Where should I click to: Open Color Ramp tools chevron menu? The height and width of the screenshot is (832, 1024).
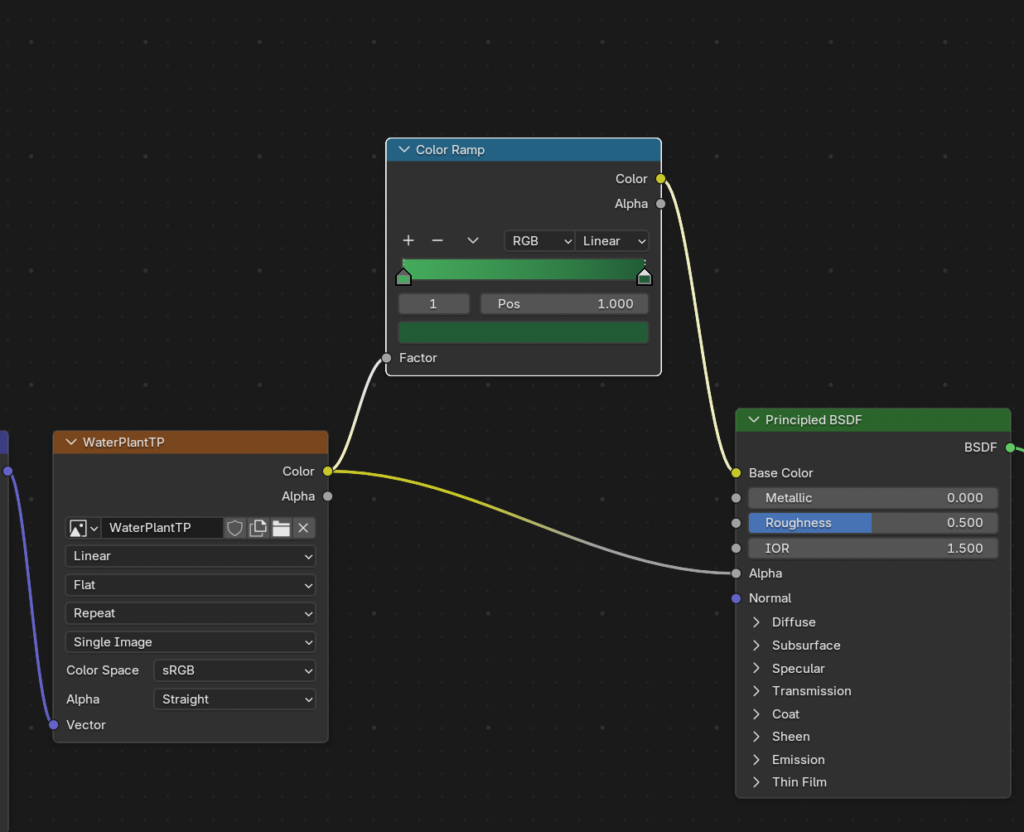click(x=473, y=241)
